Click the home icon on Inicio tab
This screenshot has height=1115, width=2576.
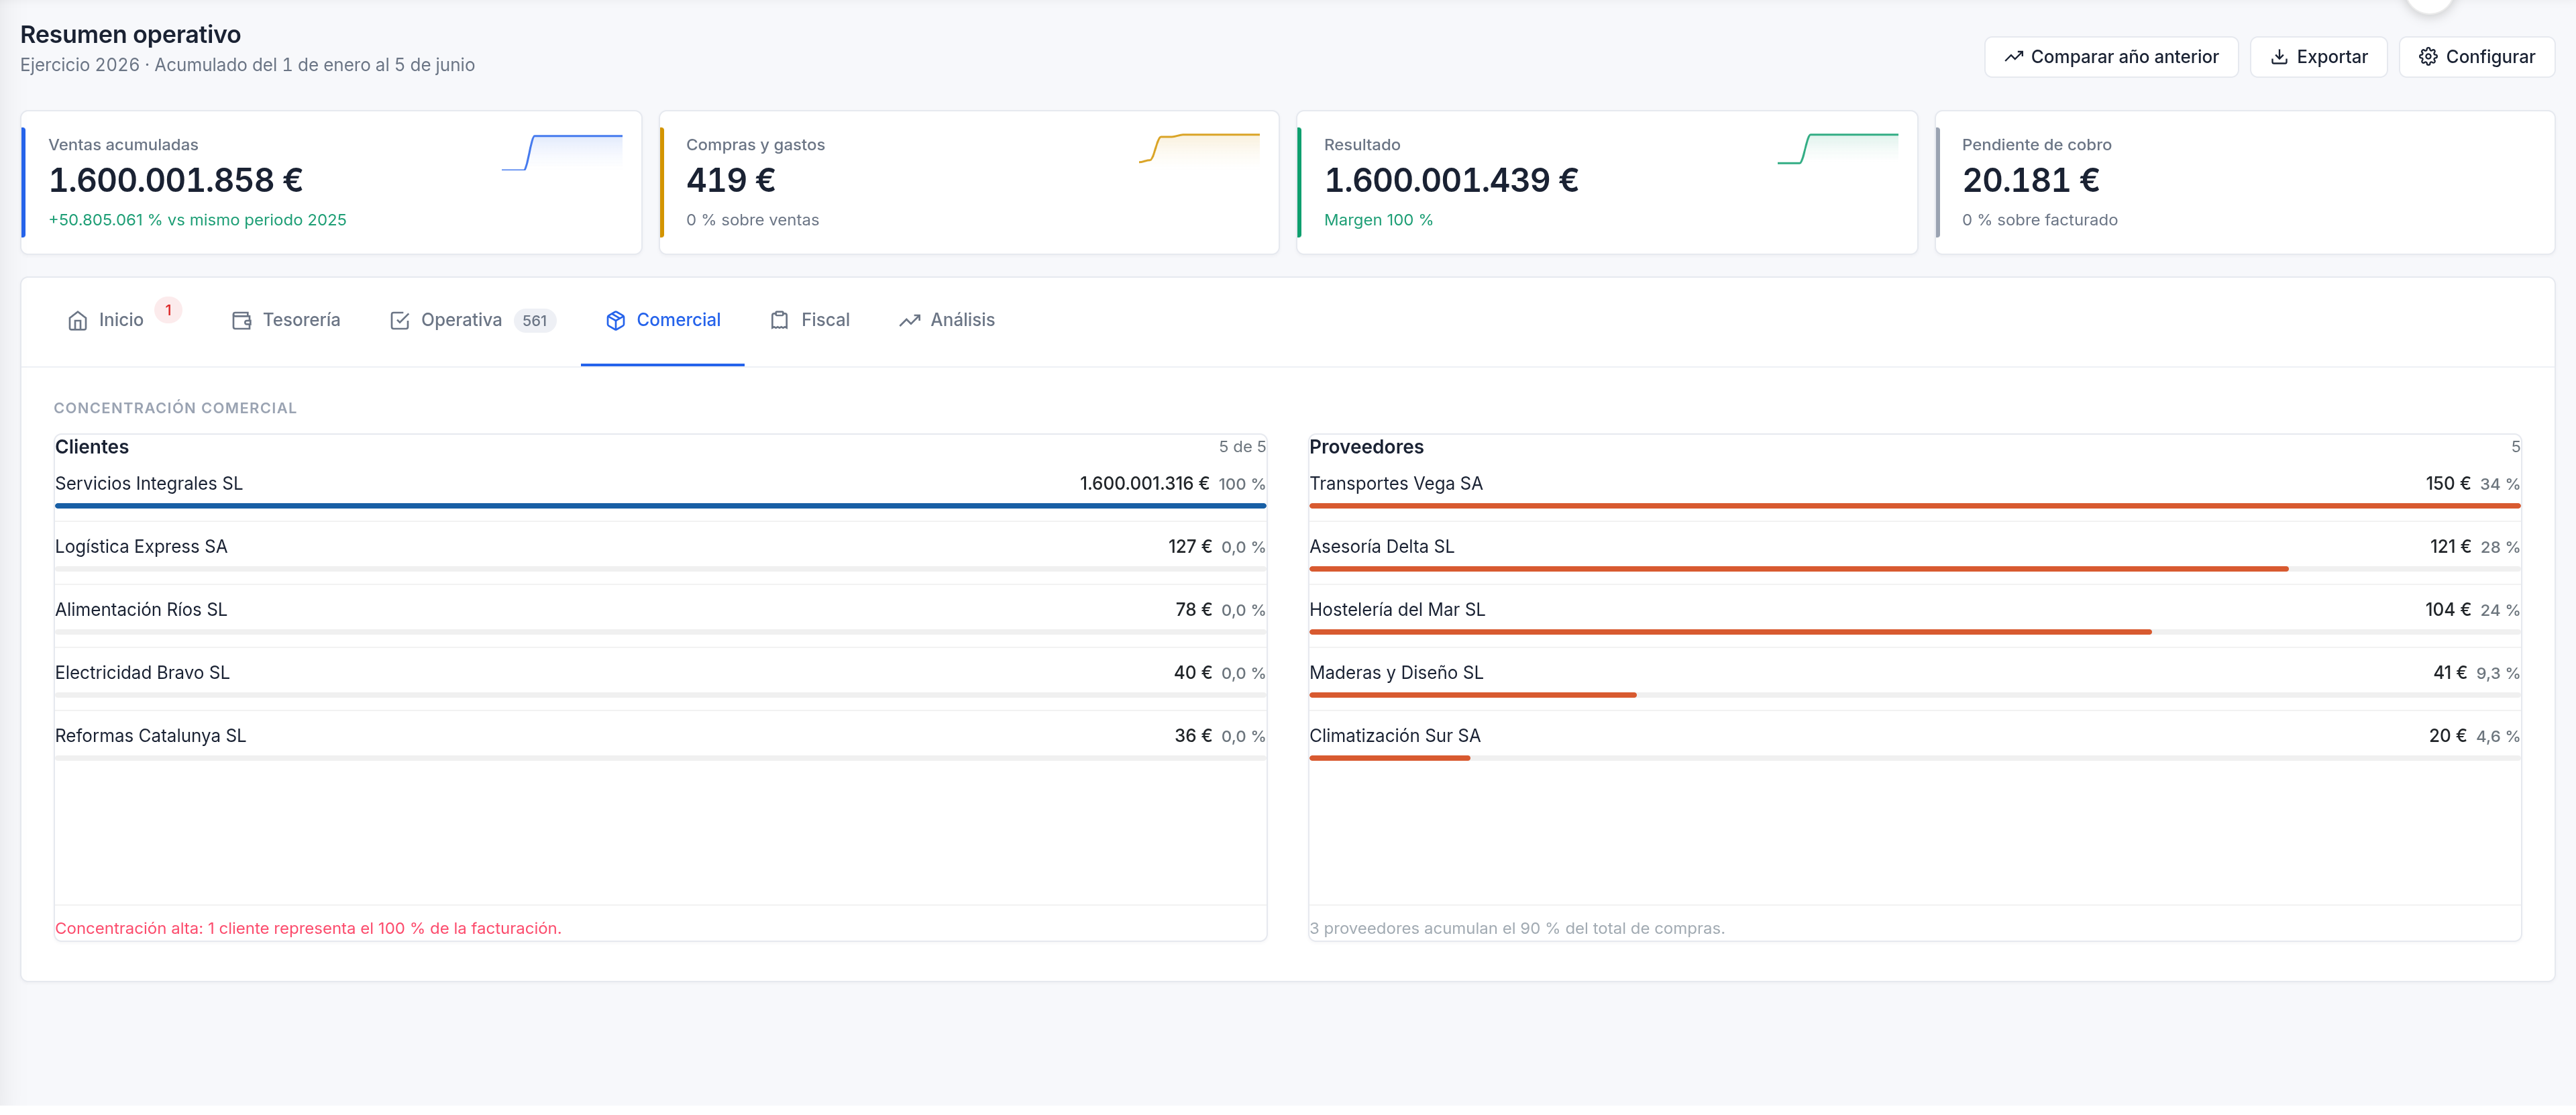(x=77, y=321)
